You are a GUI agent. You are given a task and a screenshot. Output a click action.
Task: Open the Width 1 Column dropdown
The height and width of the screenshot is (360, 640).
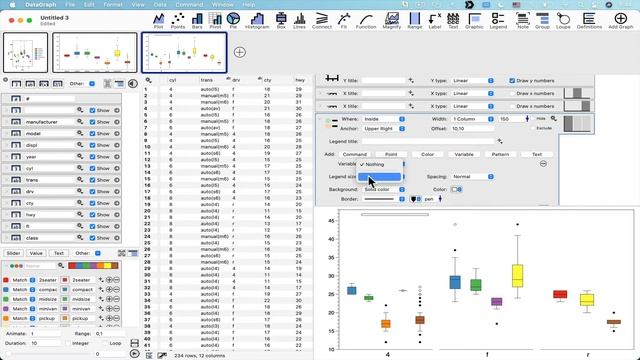click(x=472, y=119)
